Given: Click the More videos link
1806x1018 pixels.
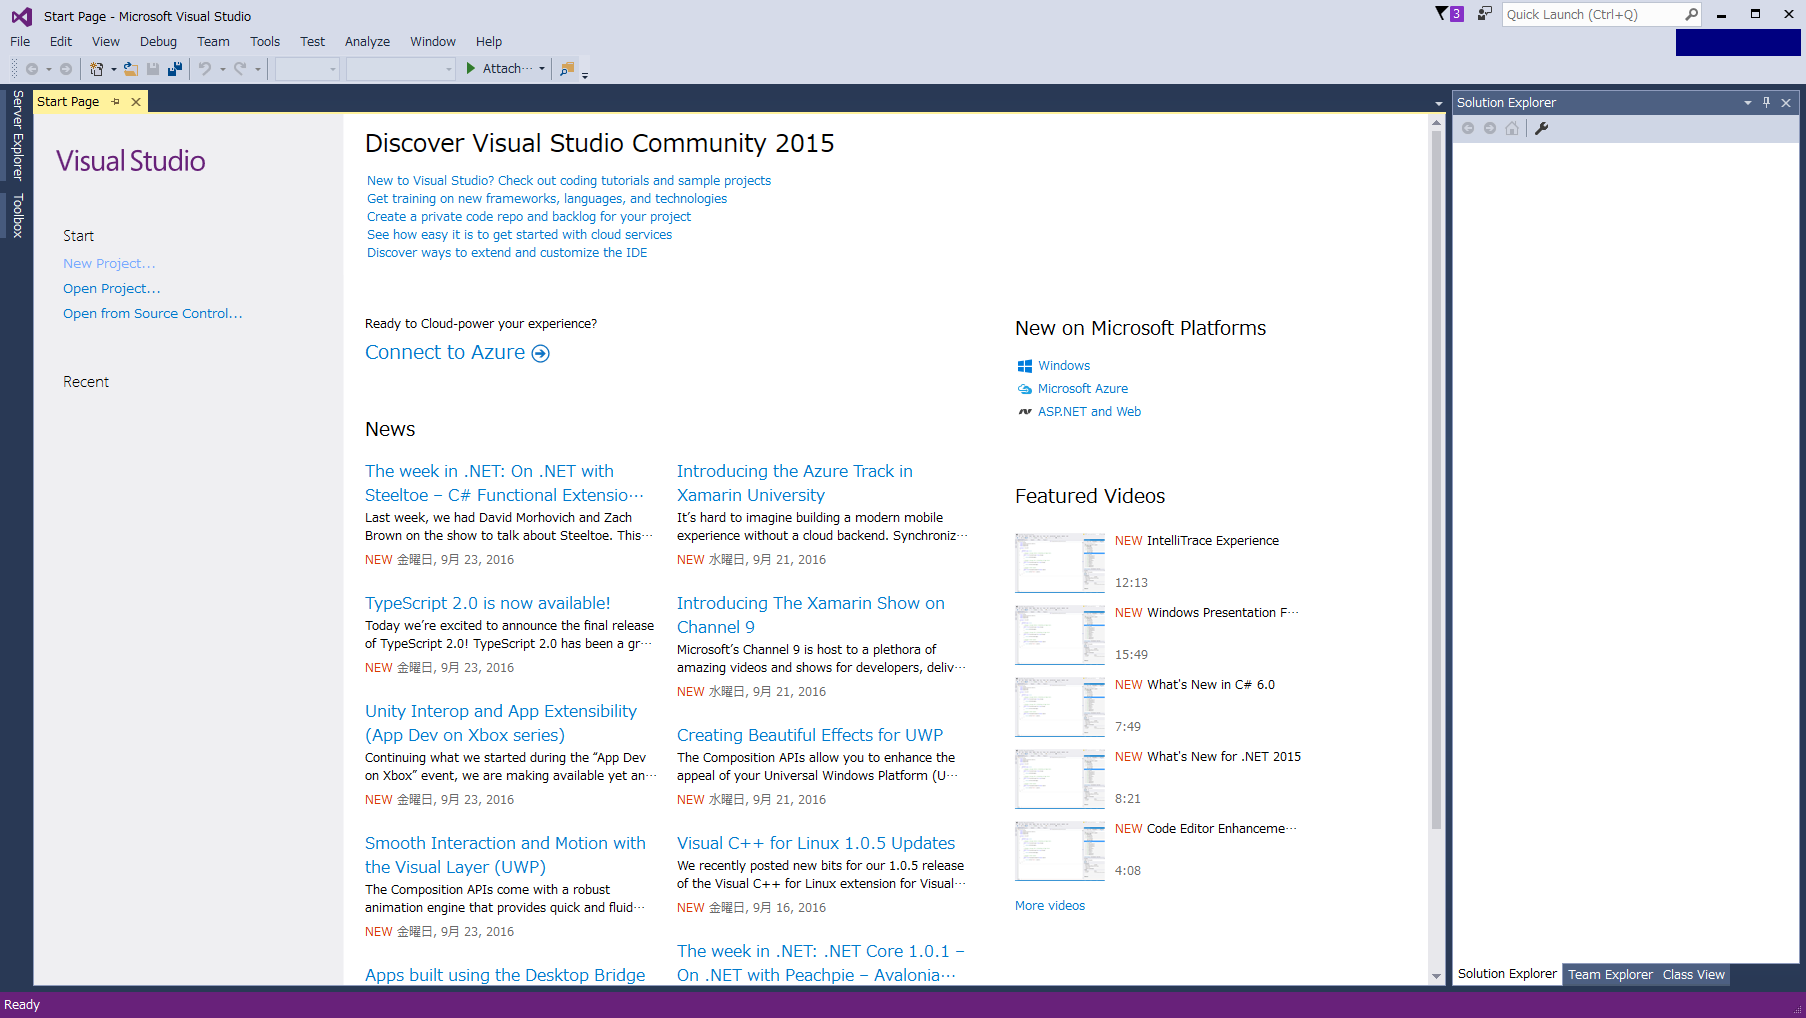Looking at the screenshot, I should [1050, 906].
